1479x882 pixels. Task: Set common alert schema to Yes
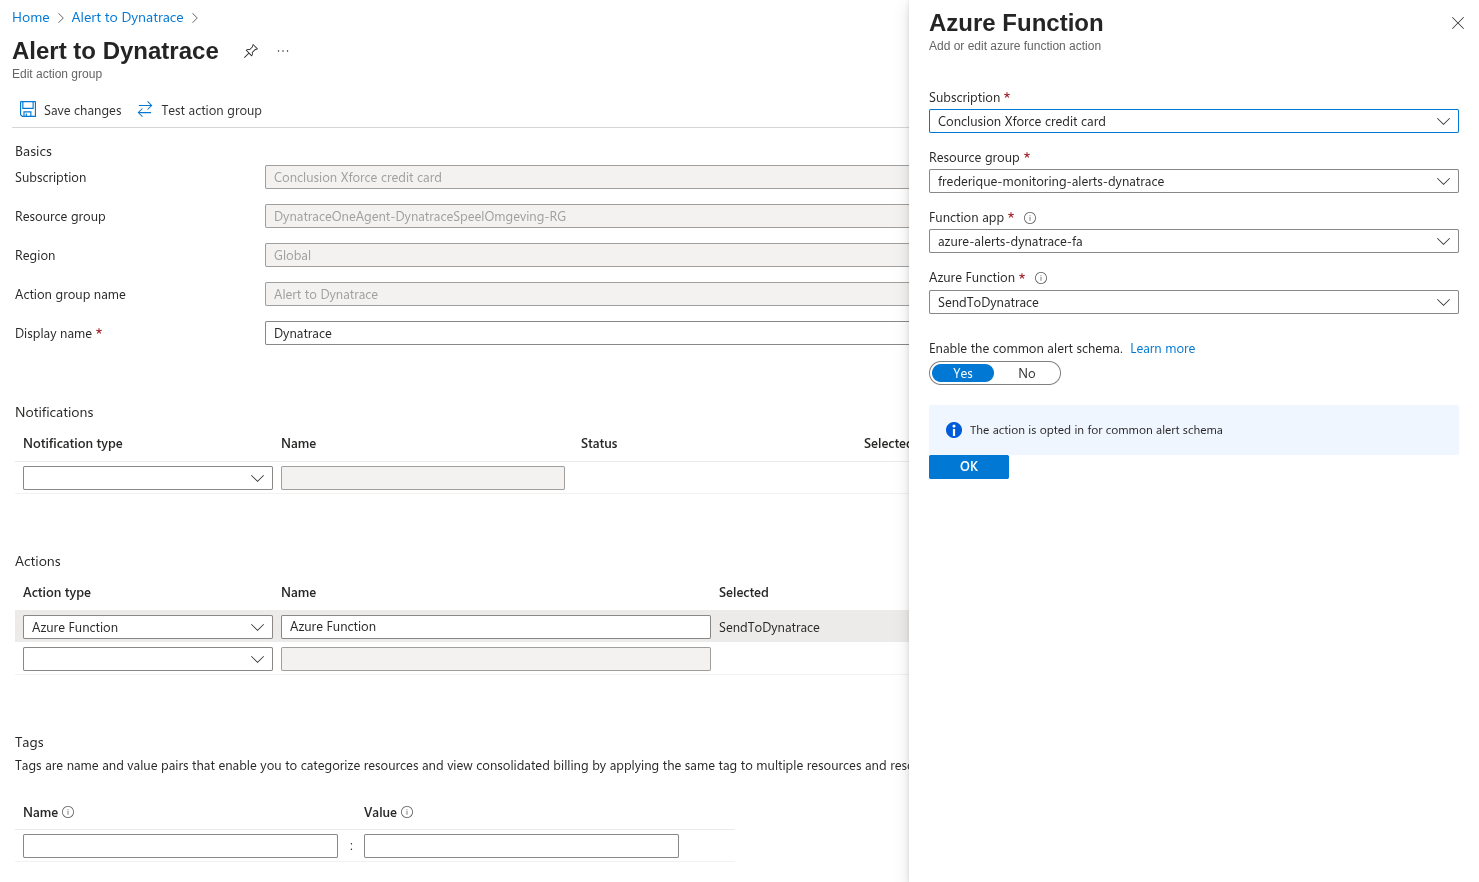click(963, 373)
